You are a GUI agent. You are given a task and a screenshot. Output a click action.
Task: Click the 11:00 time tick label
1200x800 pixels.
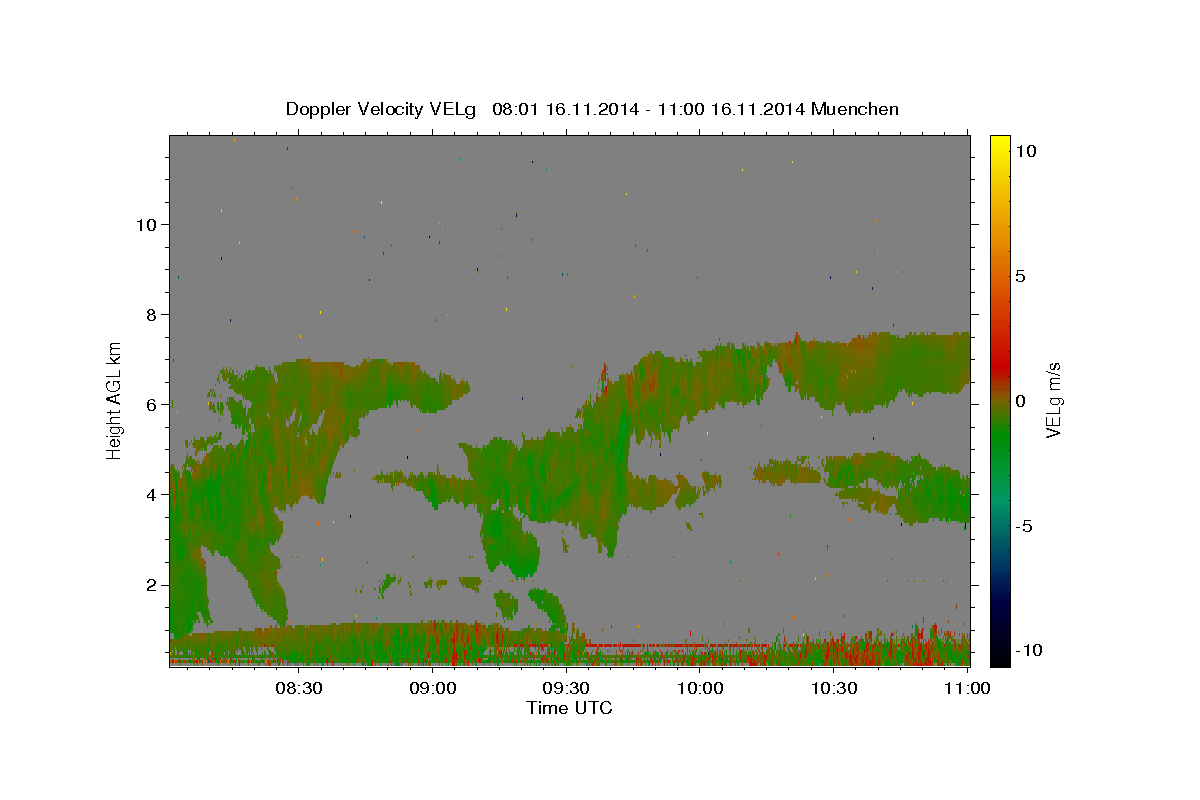click(x=967, y=688)
